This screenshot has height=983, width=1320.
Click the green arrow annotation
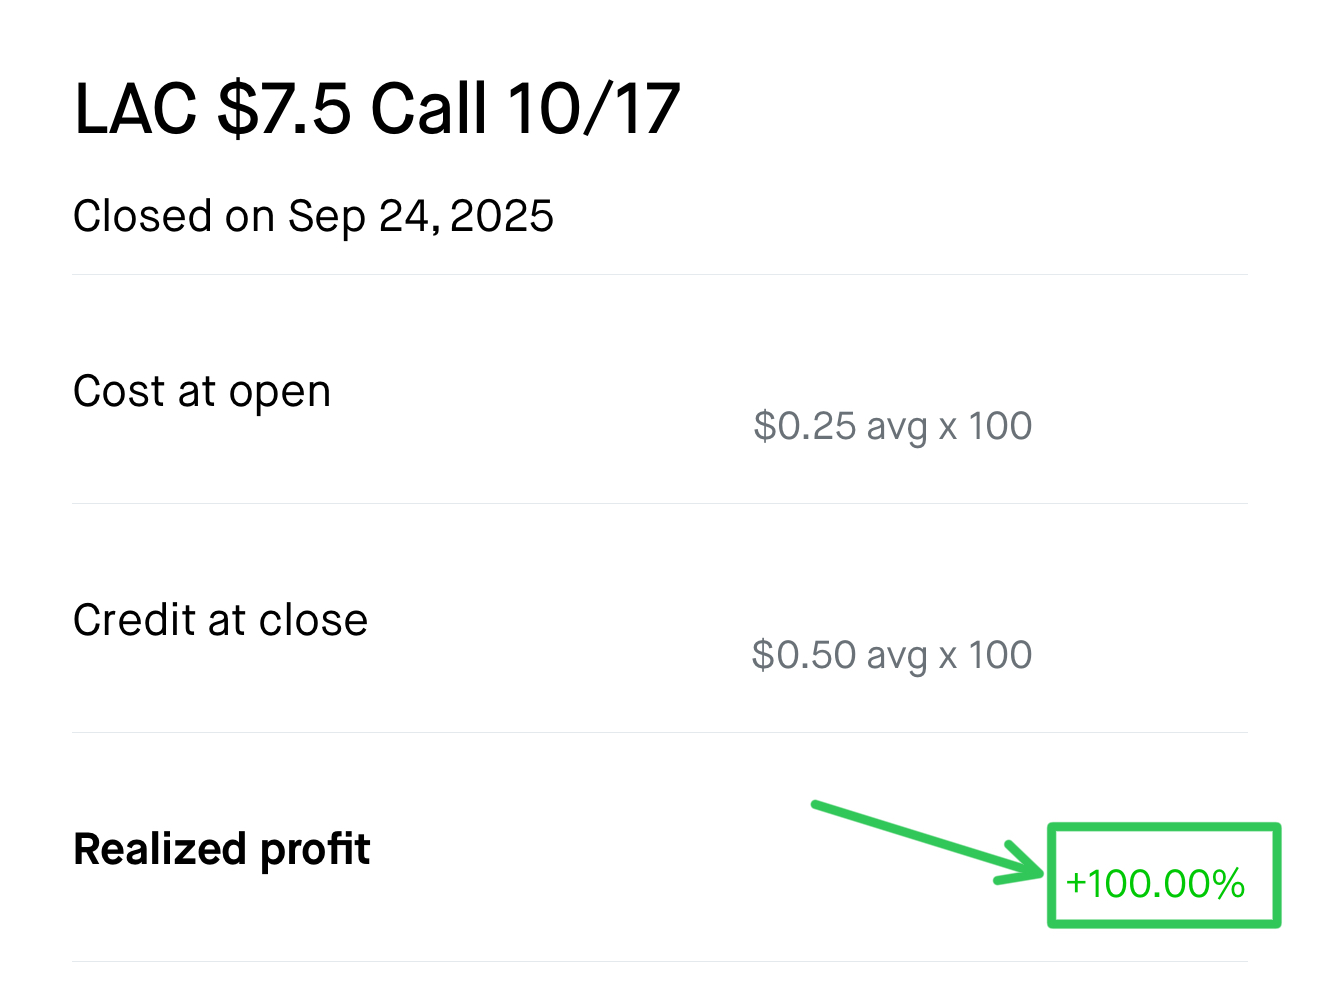click(x=925, y=840)
